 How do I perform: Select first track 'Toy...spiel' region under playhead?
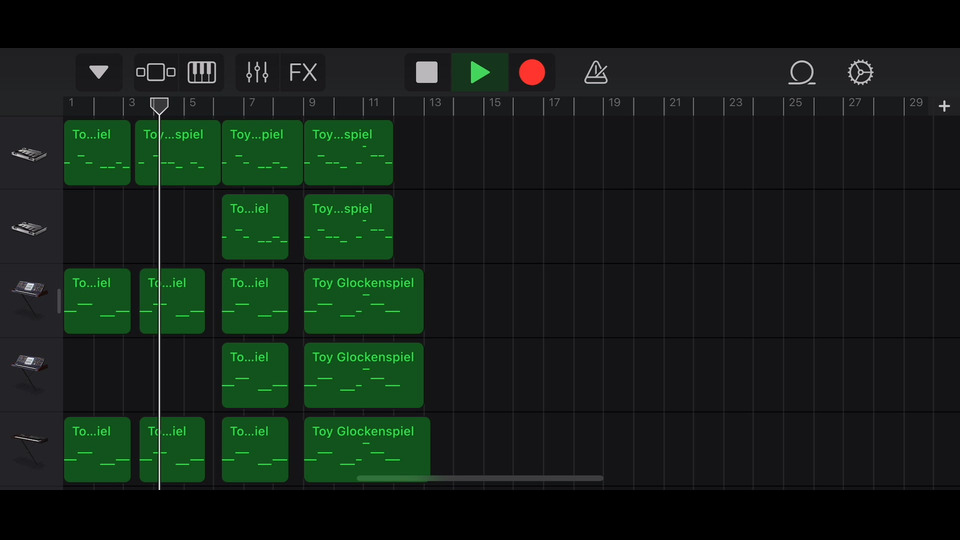point(178,152)
